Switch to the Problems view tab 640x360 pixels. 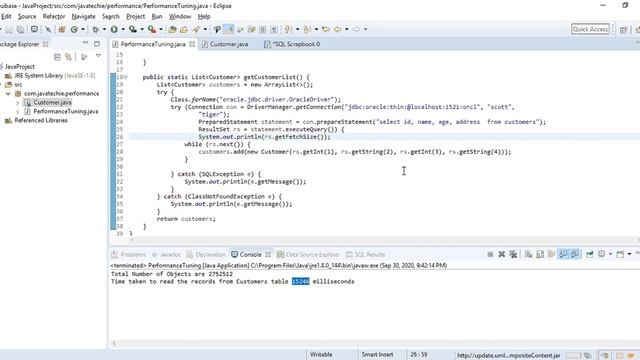pyautogui.click(x=129, y=255)
